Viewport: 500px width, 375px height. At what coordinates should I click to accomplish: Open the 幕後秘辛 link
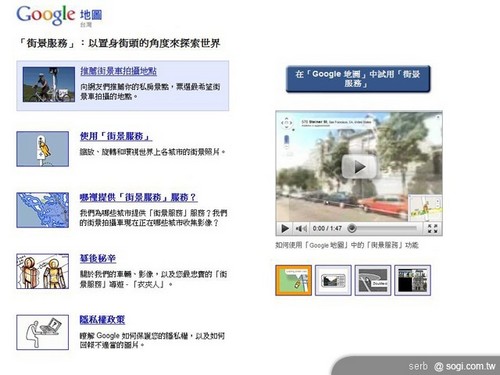coord(98,258)
